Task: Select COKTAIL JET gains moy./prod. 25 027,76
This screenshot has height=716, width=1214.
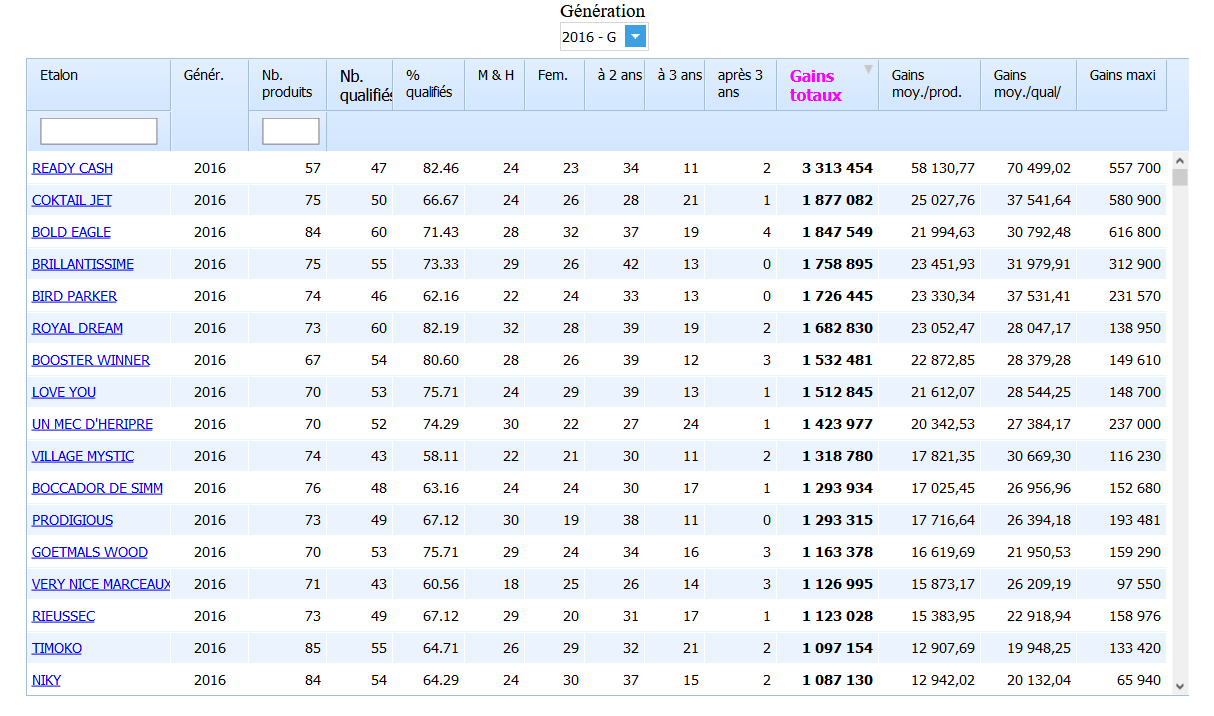Action: click(x=943, y=200)
